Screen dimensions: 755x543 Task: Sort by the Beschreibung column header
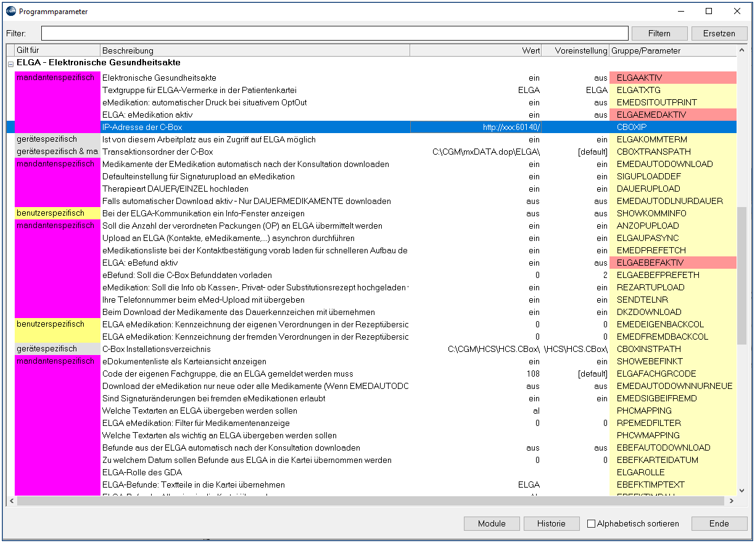255,50
